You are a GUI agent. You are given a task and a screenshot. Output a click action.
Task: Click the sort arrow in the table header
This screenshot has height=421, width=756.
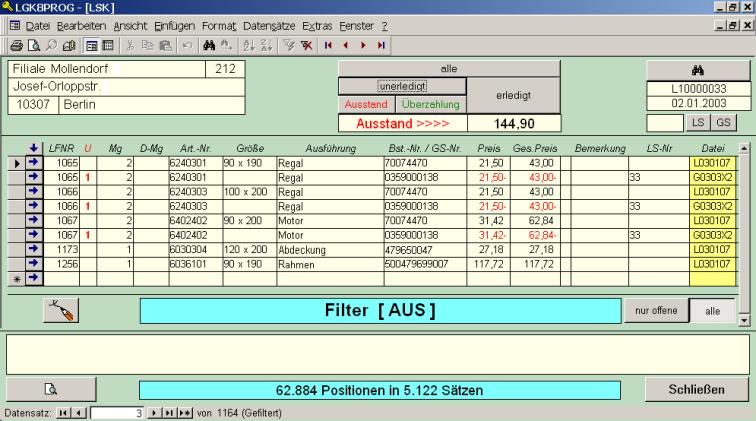[x=33, y=148]
